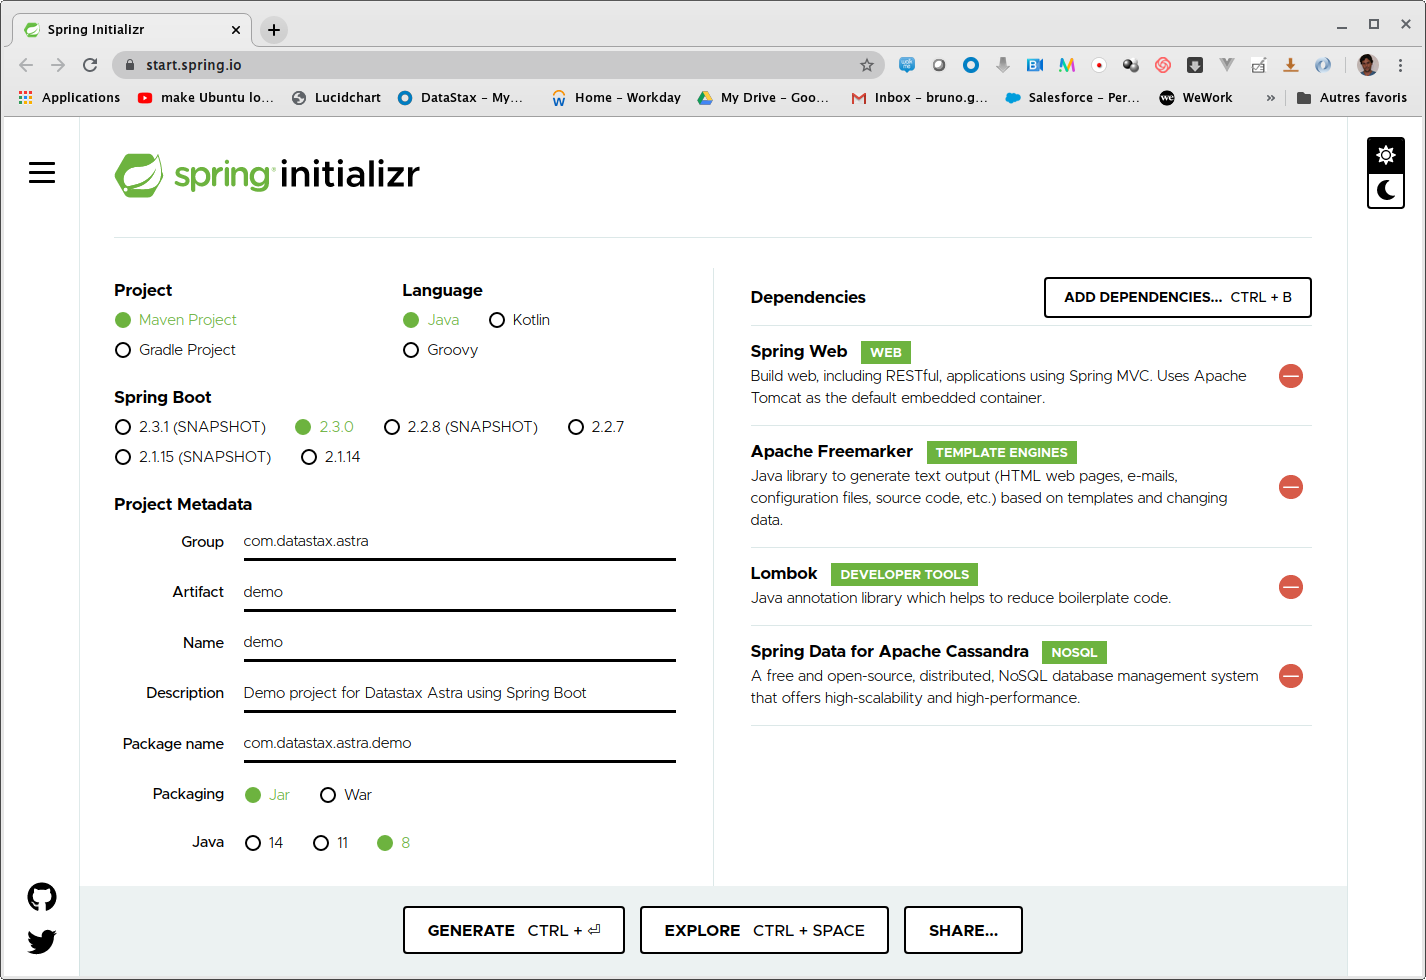This screenshot has height=980, width=1426.
Task: Click the site lock icon in address bar
Action: (129, 65)
